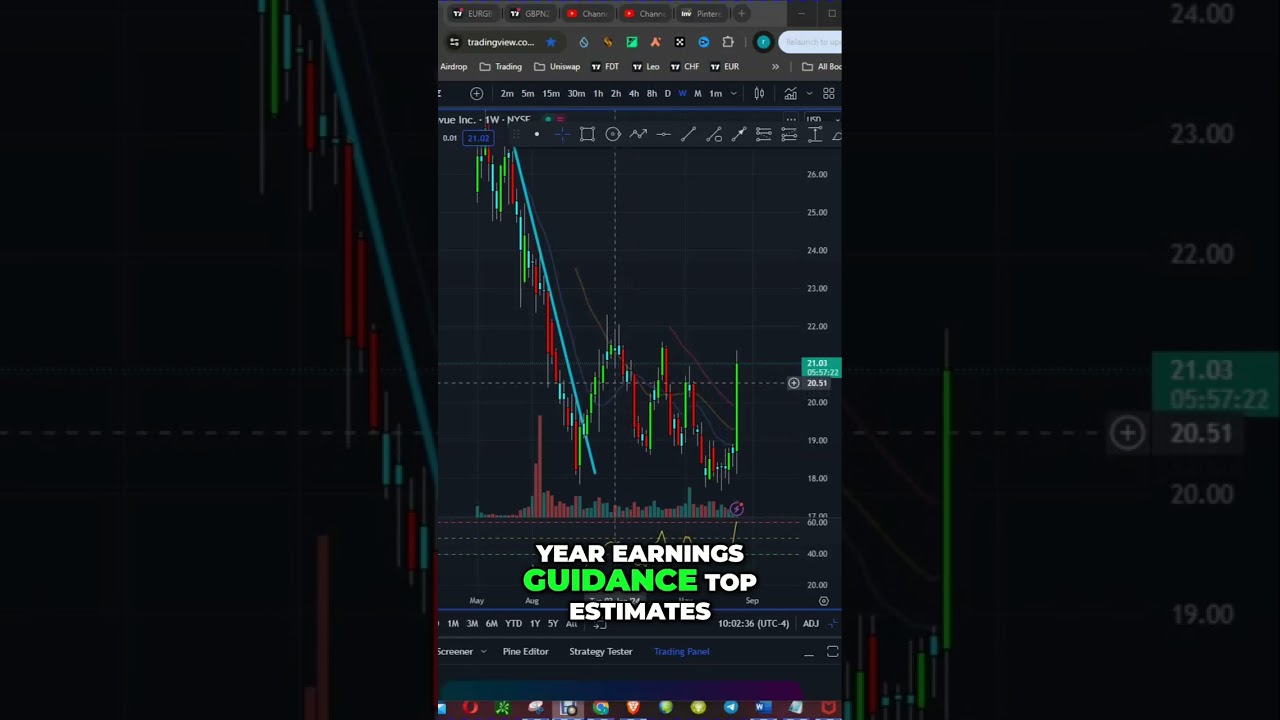The height and width of the screenshot is (720, 1280).
Task: Set date range to 1Y
Action: pos(535,624)
